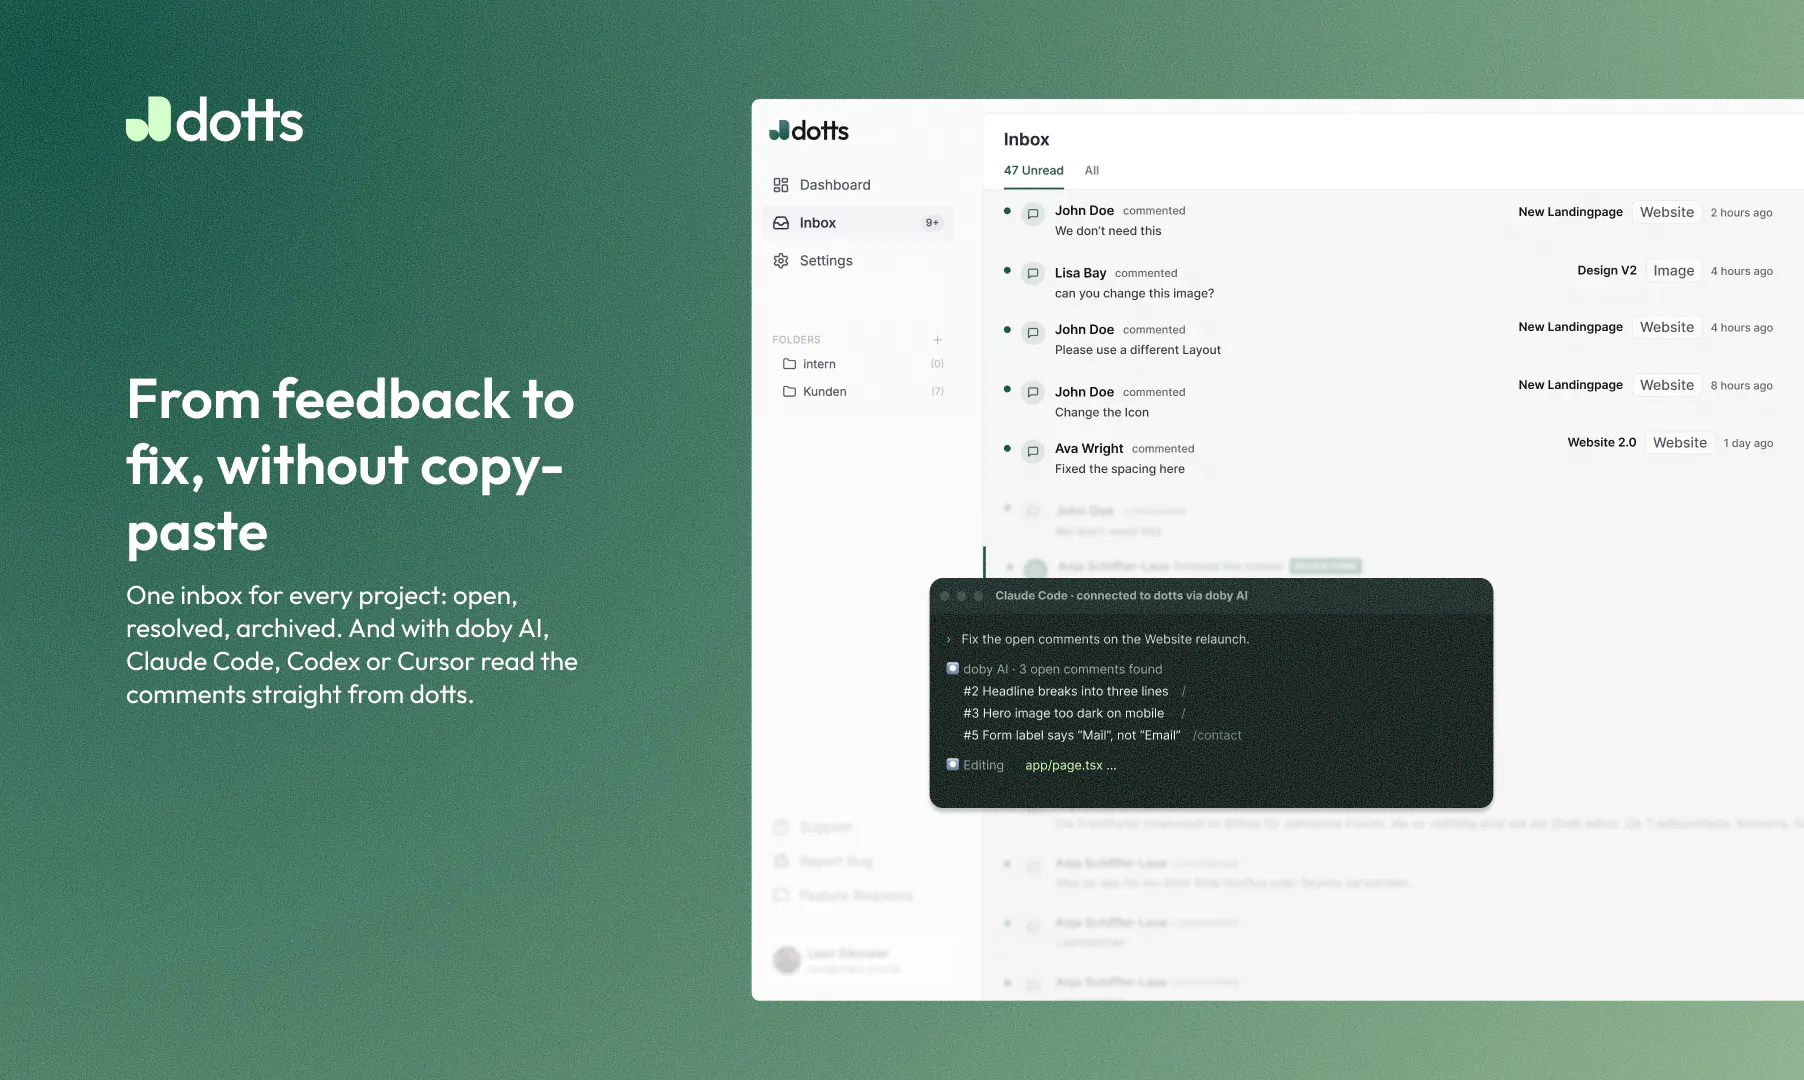This screenshot has width=1804, height=1080.
Task: Switch to the 47 Unread tab
Action: point(1034,171)
